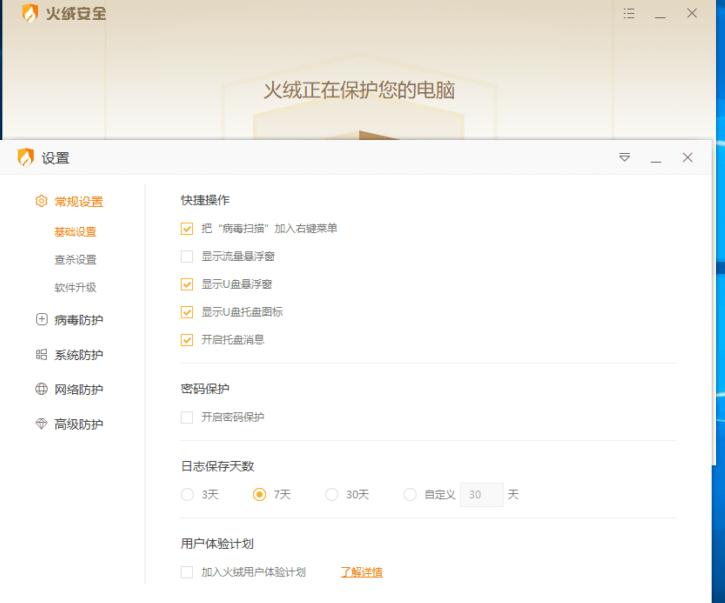Open the 了解详情 link
This screenshot has height=603, width=725.
click(361, 573)
